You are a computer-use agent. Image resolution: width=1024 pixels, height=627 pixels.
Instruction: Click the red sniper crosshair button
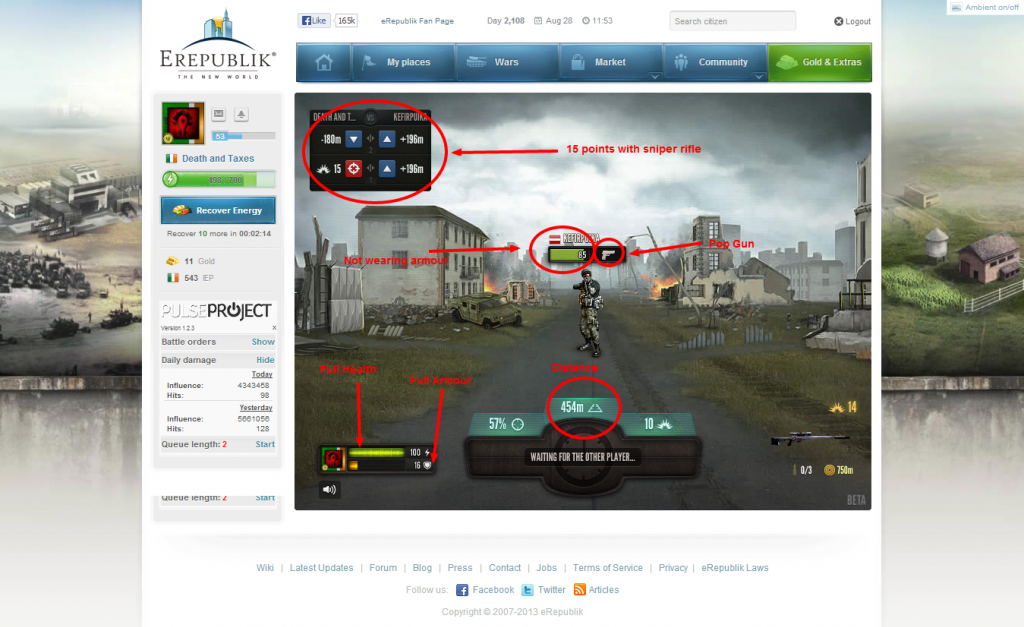click(x=353, y=169)
